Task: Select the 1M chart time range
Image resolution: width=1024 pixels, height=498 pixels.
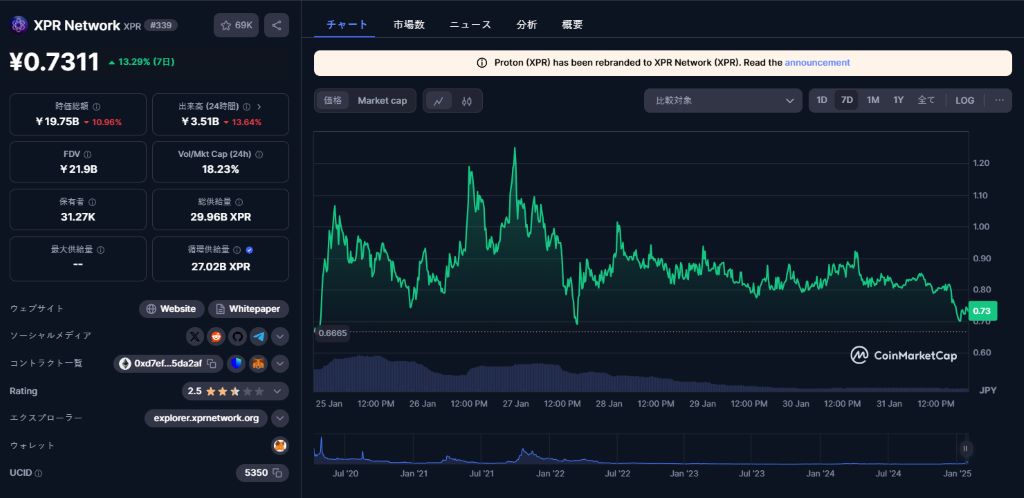Action: point(873,101)
